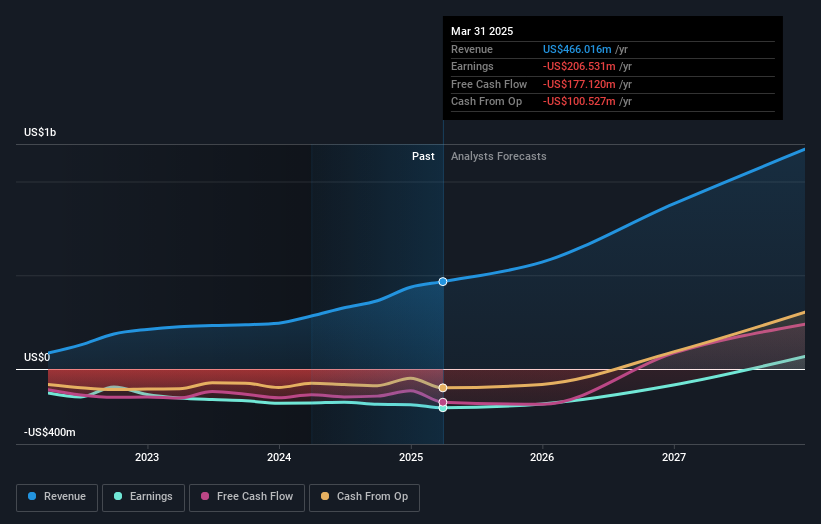Viewport: 821px width, 524px height.
Task: Toggle the Cash From Op legend series
Action: [x=364, y=497]
